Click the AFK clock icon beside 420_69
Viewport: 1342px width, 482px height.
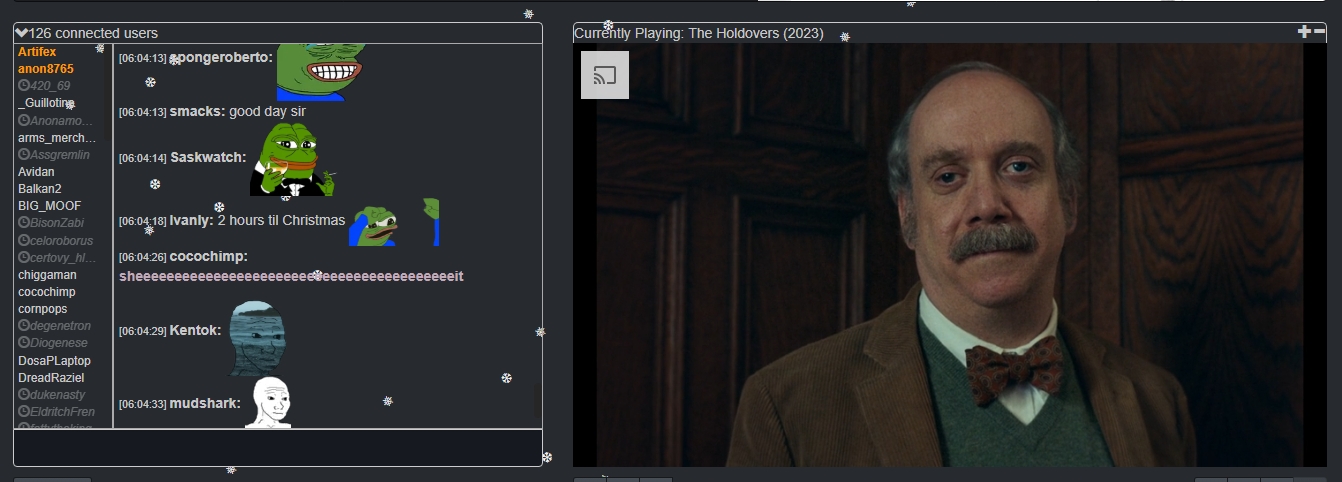pos(24,86)
